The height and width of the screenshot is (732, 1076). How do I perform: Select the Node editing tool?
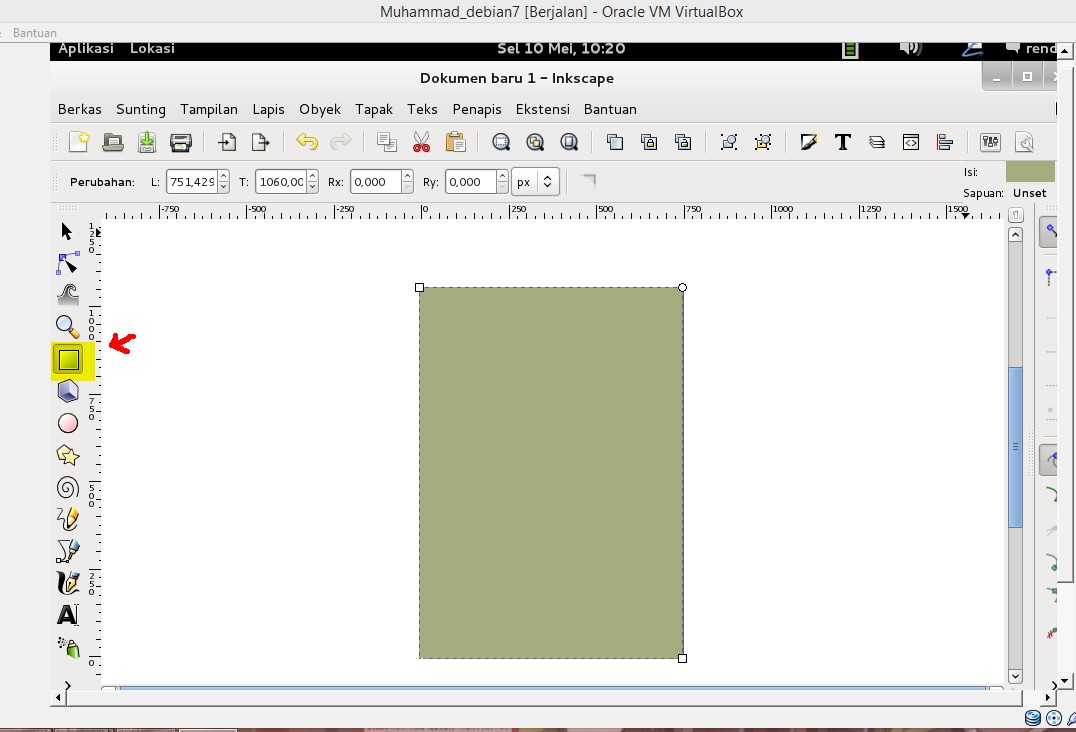[x=68, y=262]
